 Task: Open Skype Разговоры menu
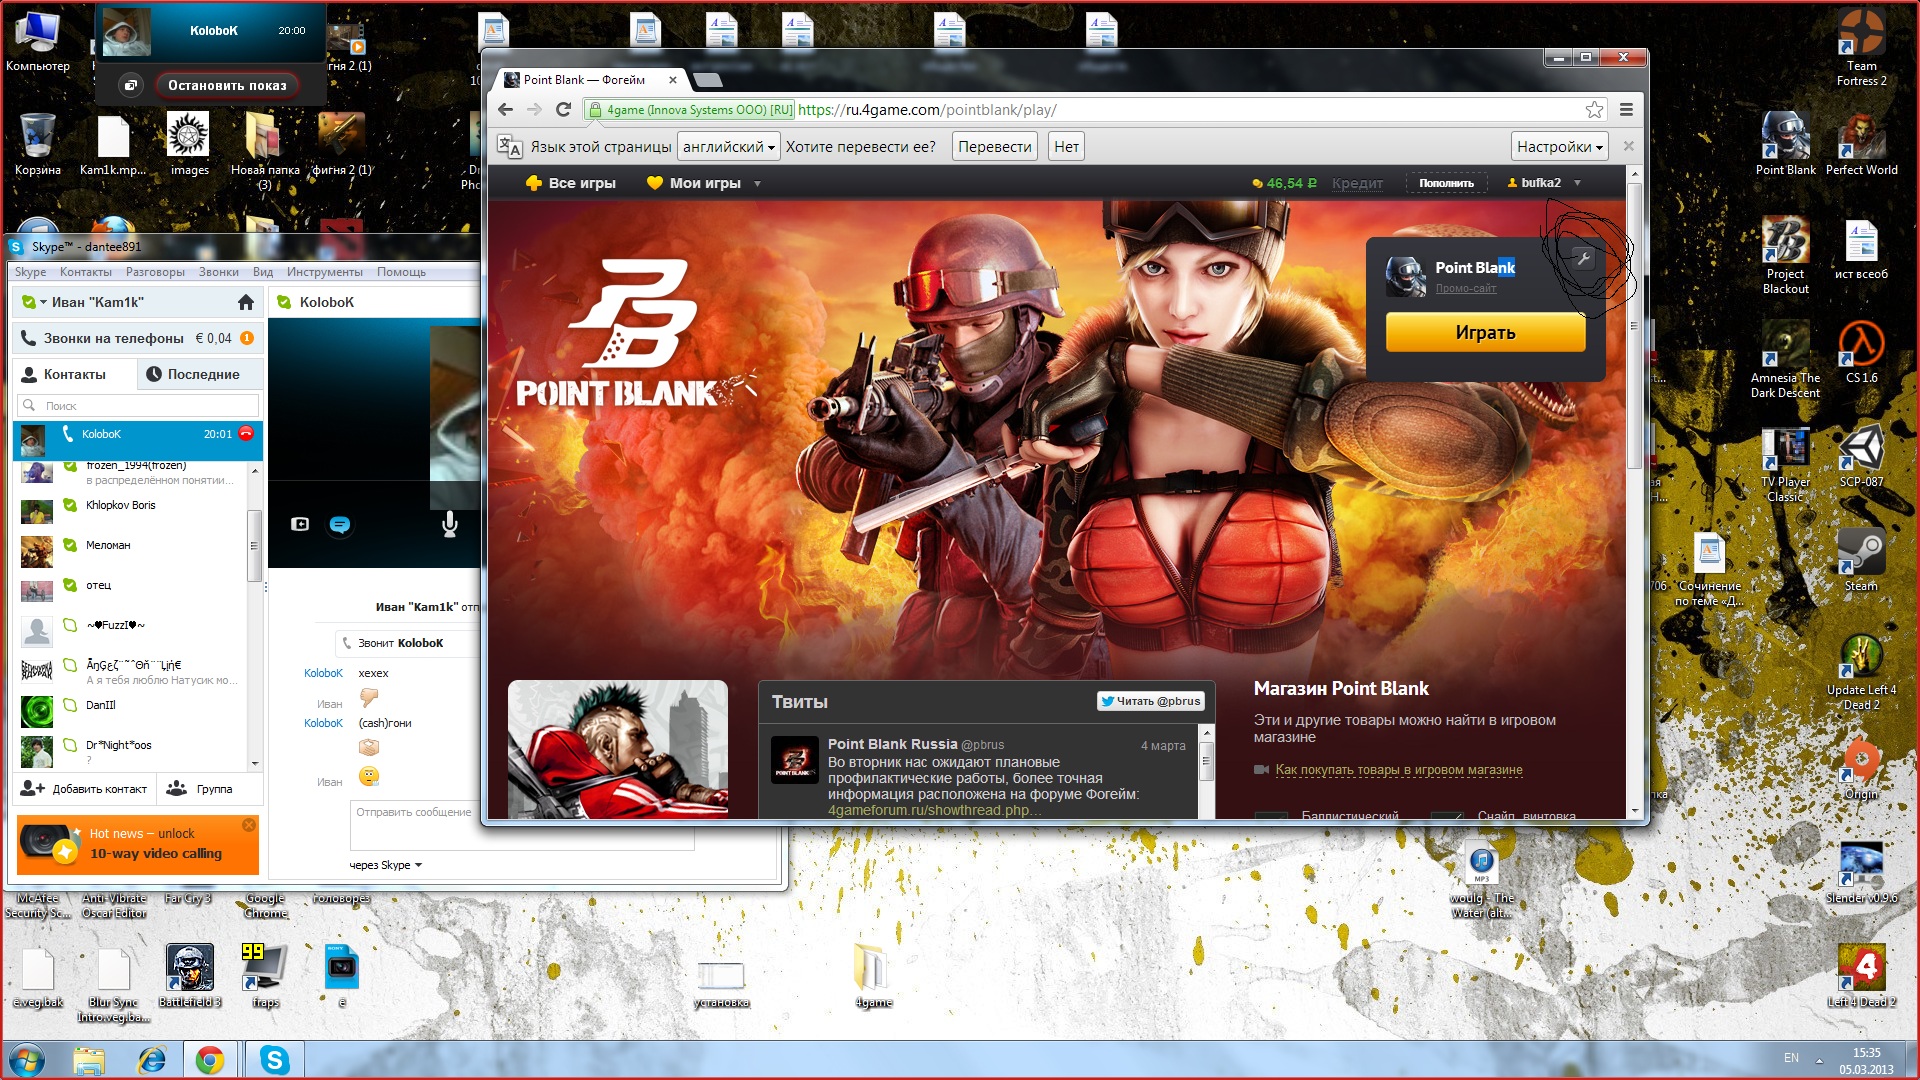point(155,272)
